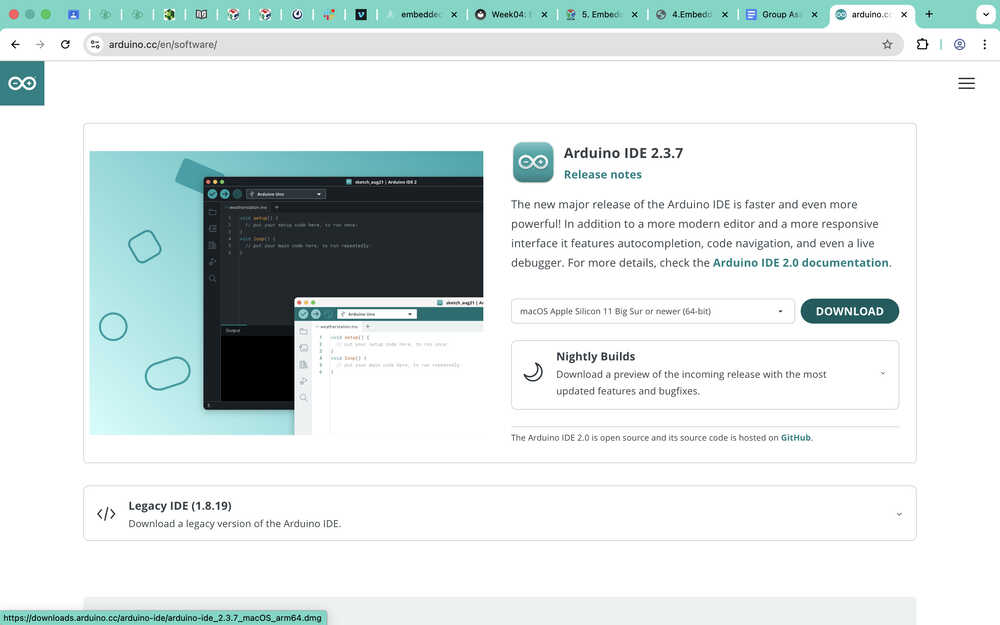Click the browser profile avatar icon

(958, 44)
